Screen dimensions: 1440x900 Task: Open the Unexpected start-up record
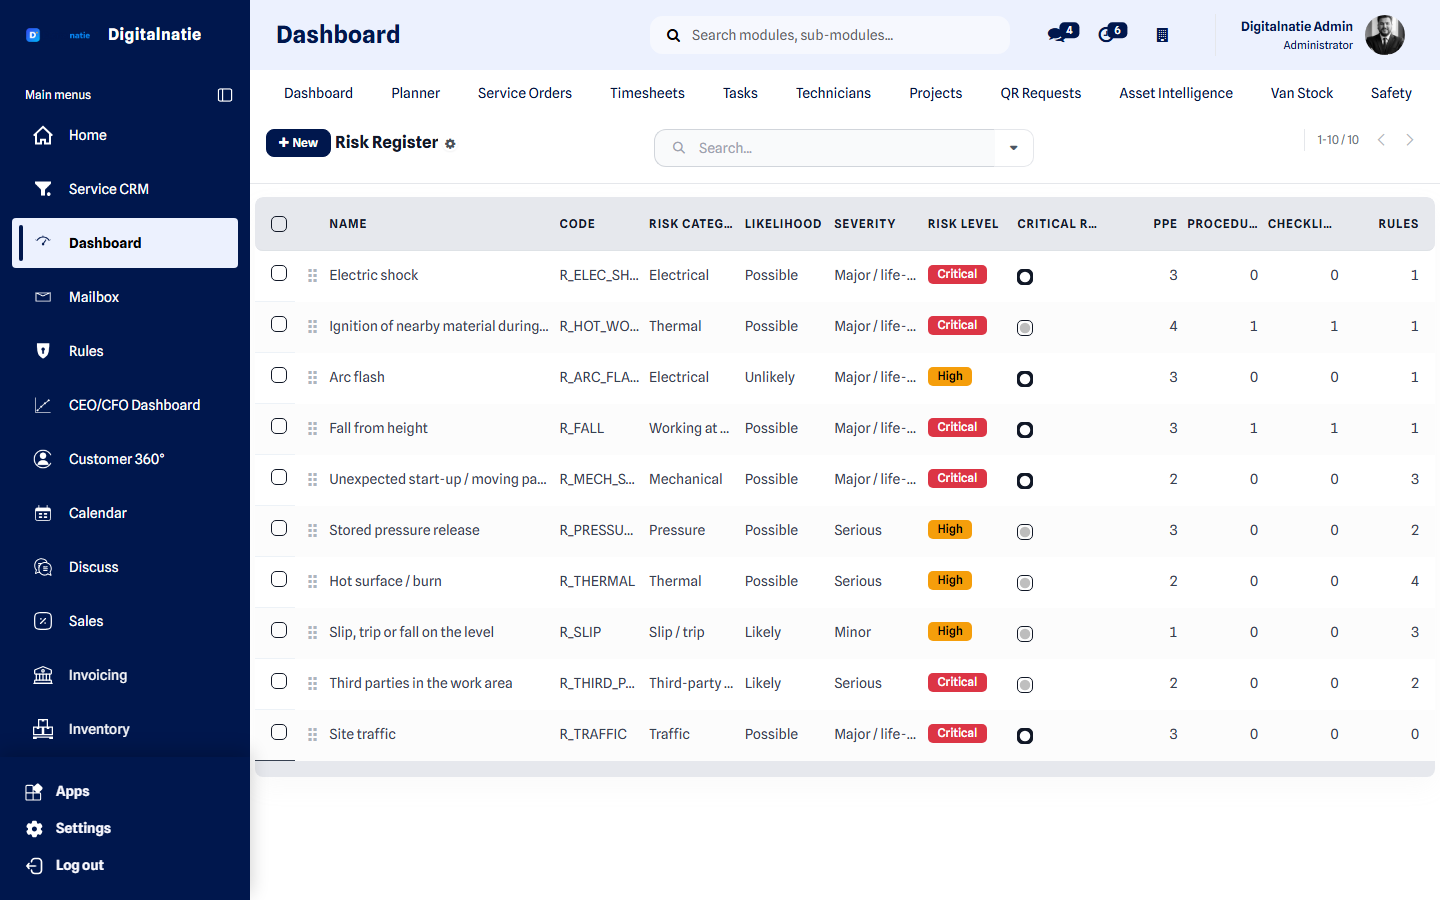pyautogui.click(x=438, y=479)
